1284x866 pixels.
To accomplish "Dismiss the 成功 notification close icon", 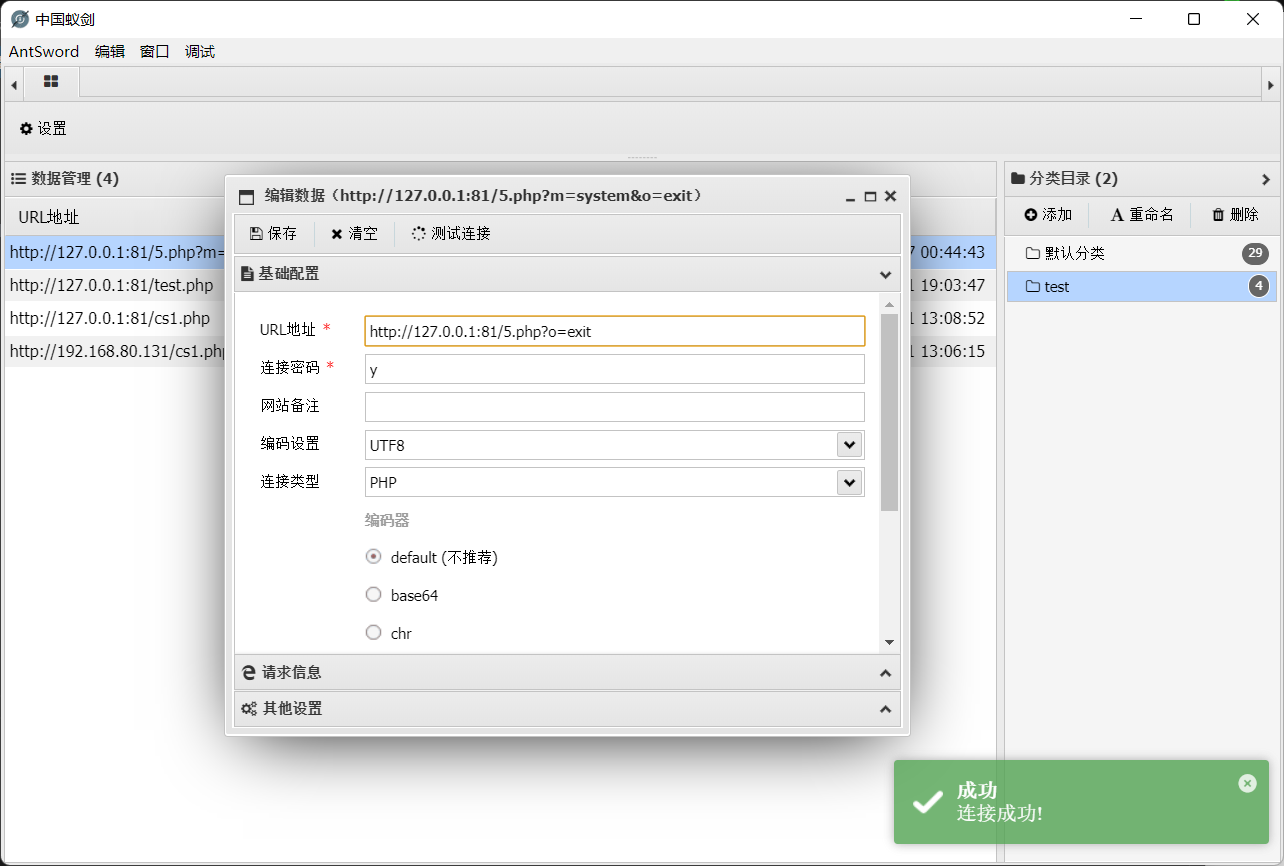I will tap(1247, 783).
